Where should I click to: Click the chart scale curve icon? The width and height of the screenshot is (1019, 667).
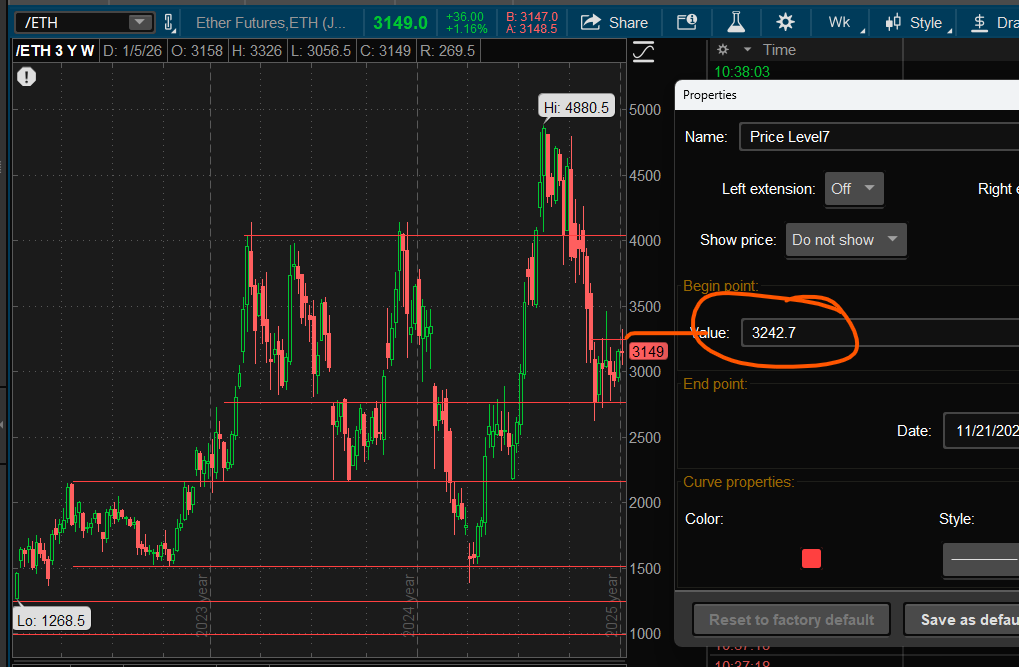pos(643,52)
